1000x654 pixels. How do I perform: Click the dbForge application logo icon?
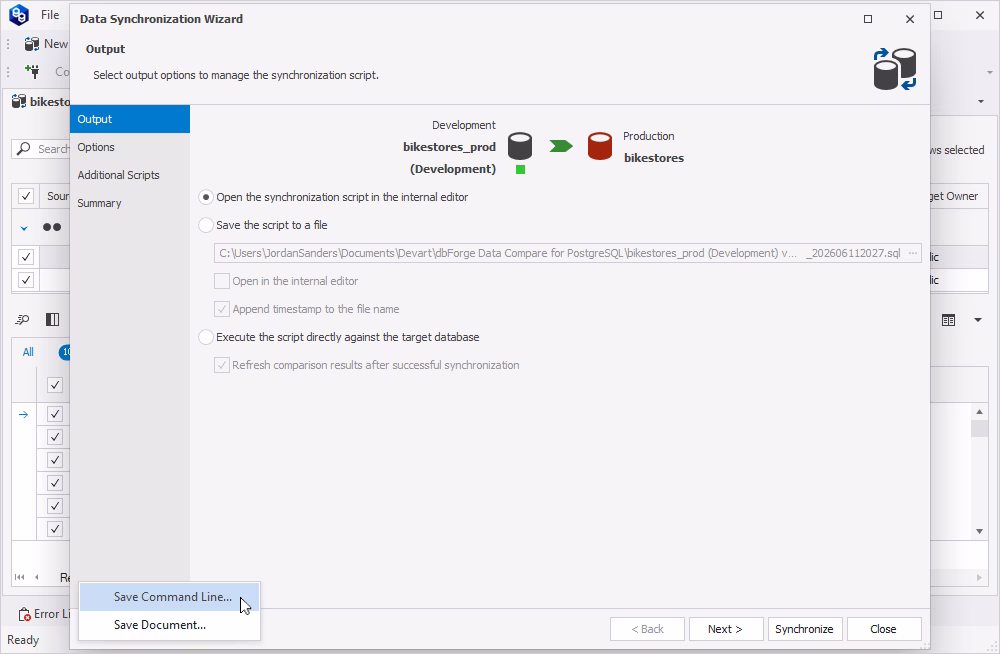point(19,15)
